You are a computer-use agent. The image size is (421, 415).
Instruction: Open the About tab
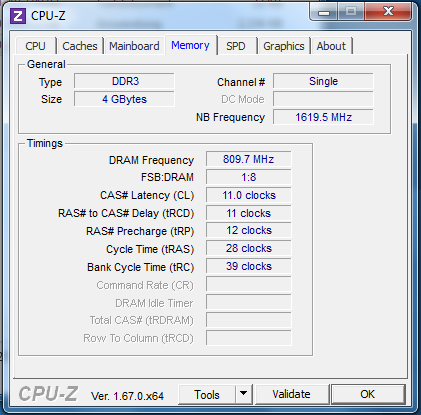click(x=331, y=46)
